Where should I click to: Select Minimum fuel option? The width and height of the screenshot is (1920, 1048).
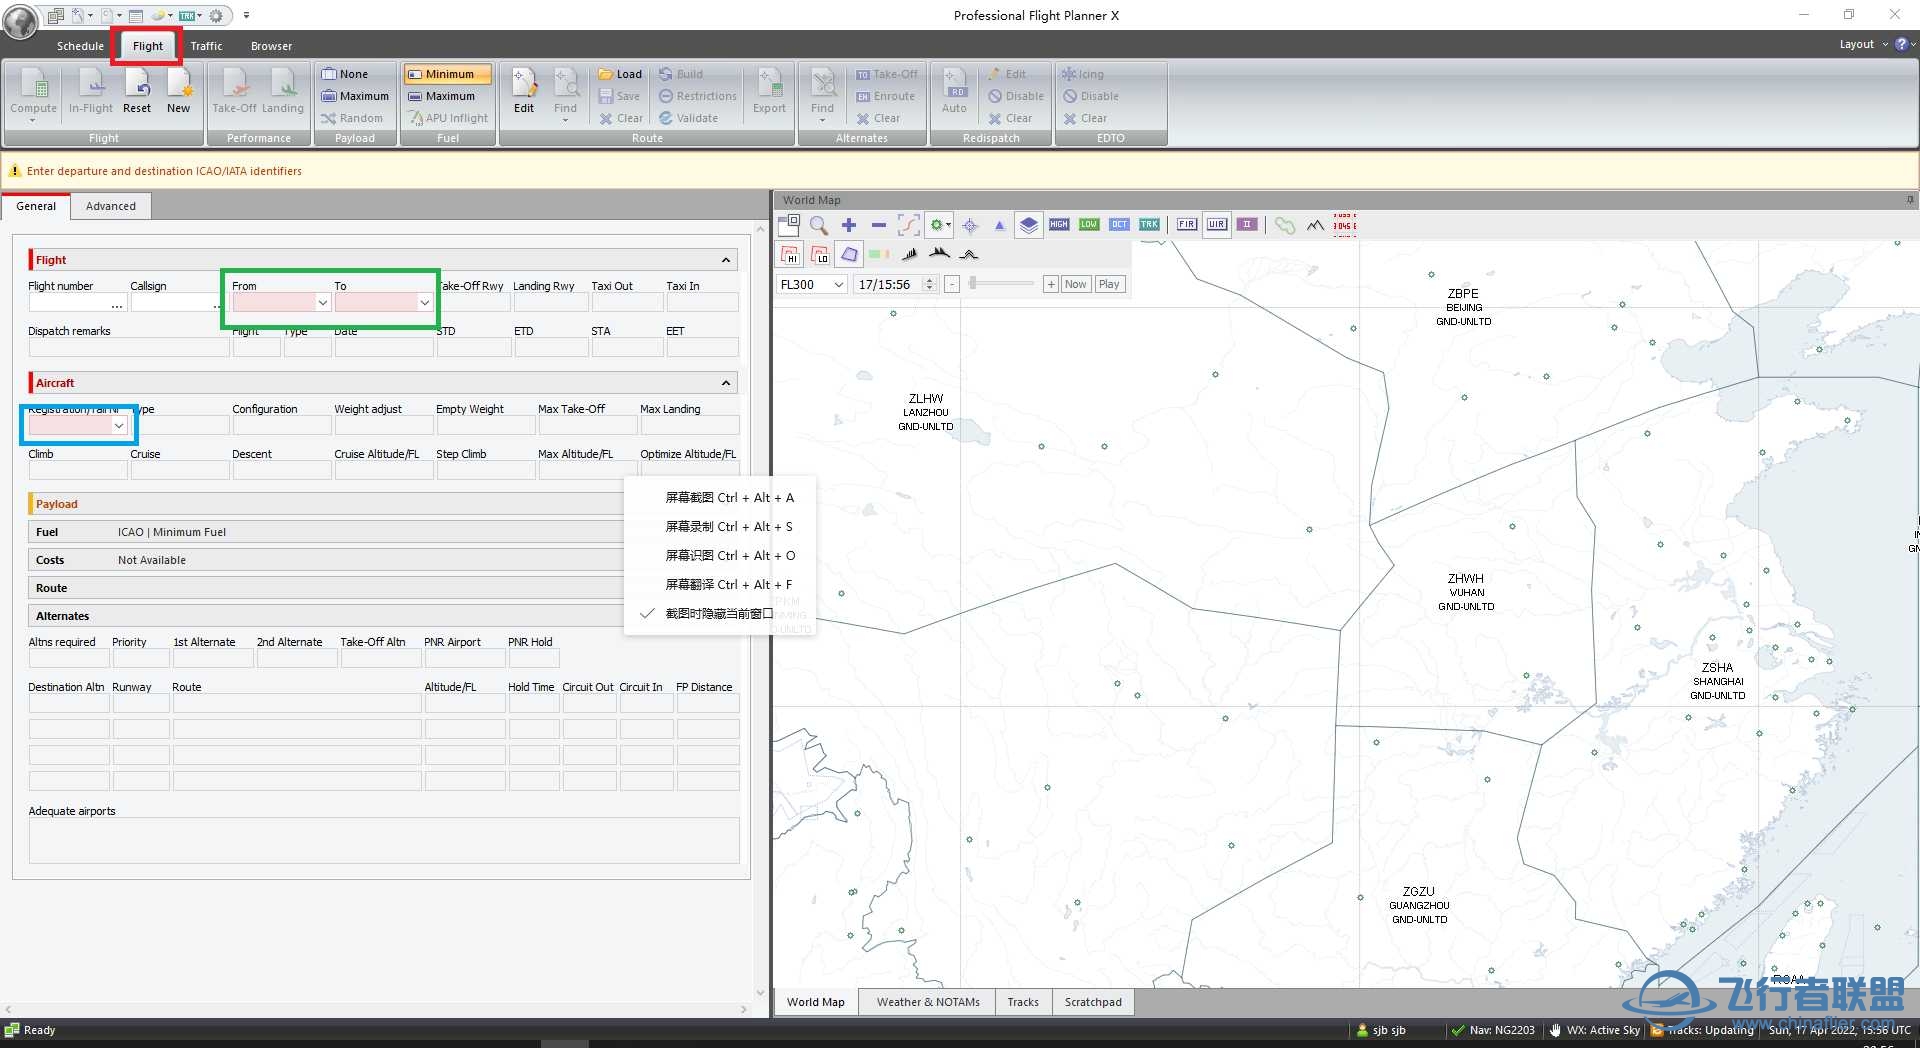click(x=447, y=74)
